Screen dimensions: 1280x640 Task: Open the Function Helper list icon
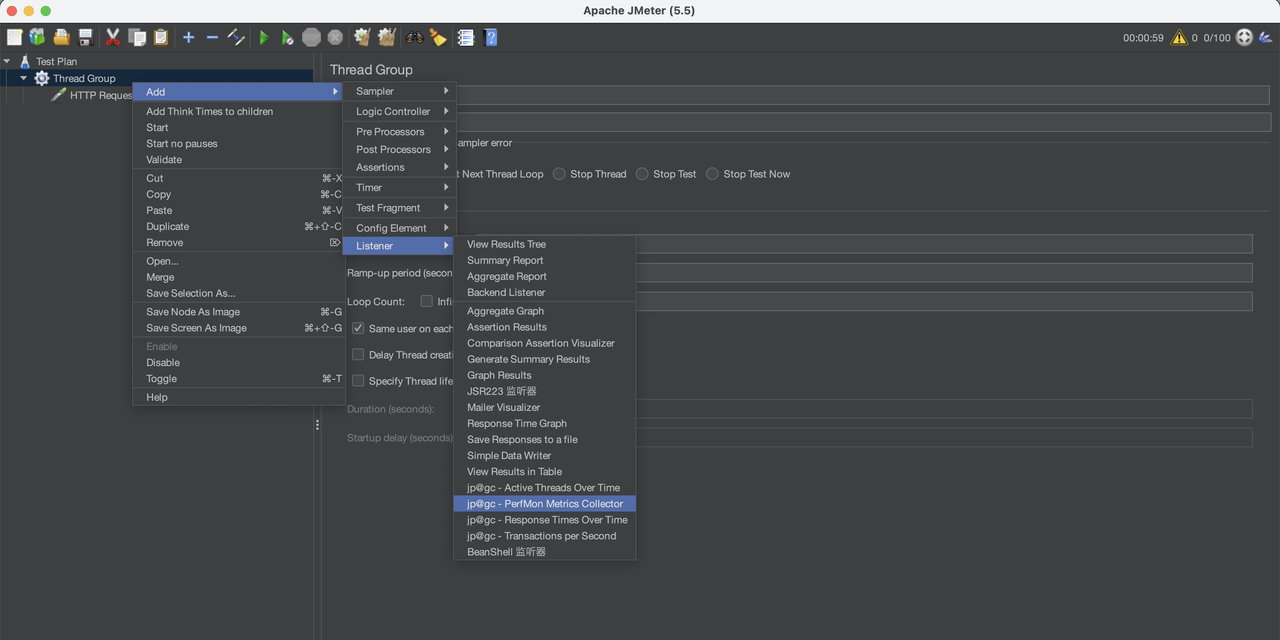[466, 37]
